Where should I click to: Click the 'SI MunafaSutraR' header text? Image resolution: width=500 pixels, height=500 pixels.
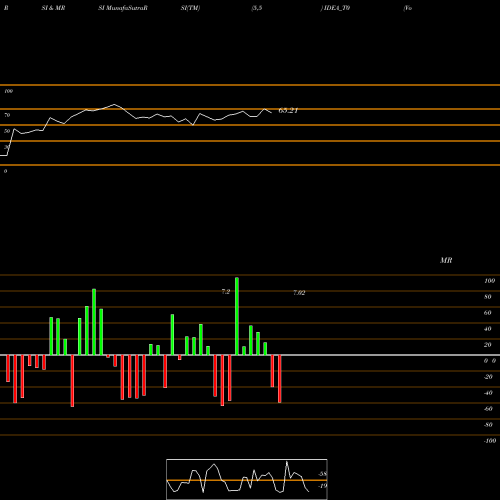[123, 8]
